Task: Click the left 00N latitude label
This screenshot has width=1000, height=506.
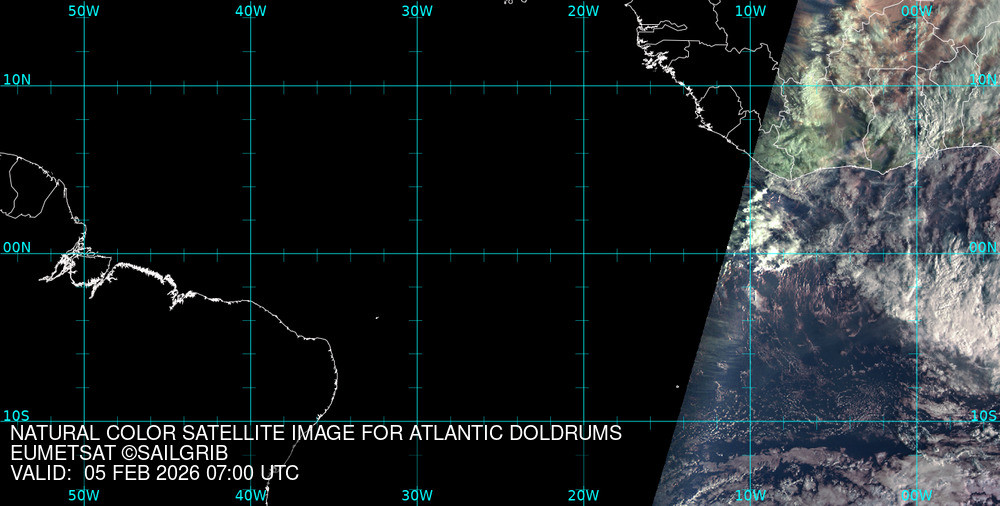Action: (x=17, y=247)
